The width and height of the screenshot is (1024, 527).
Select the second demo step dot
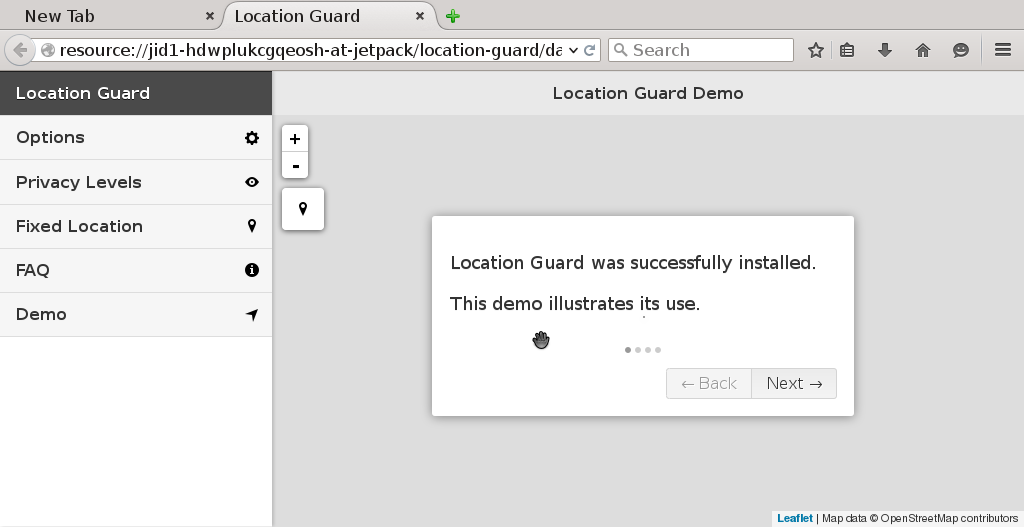point(638,350)
